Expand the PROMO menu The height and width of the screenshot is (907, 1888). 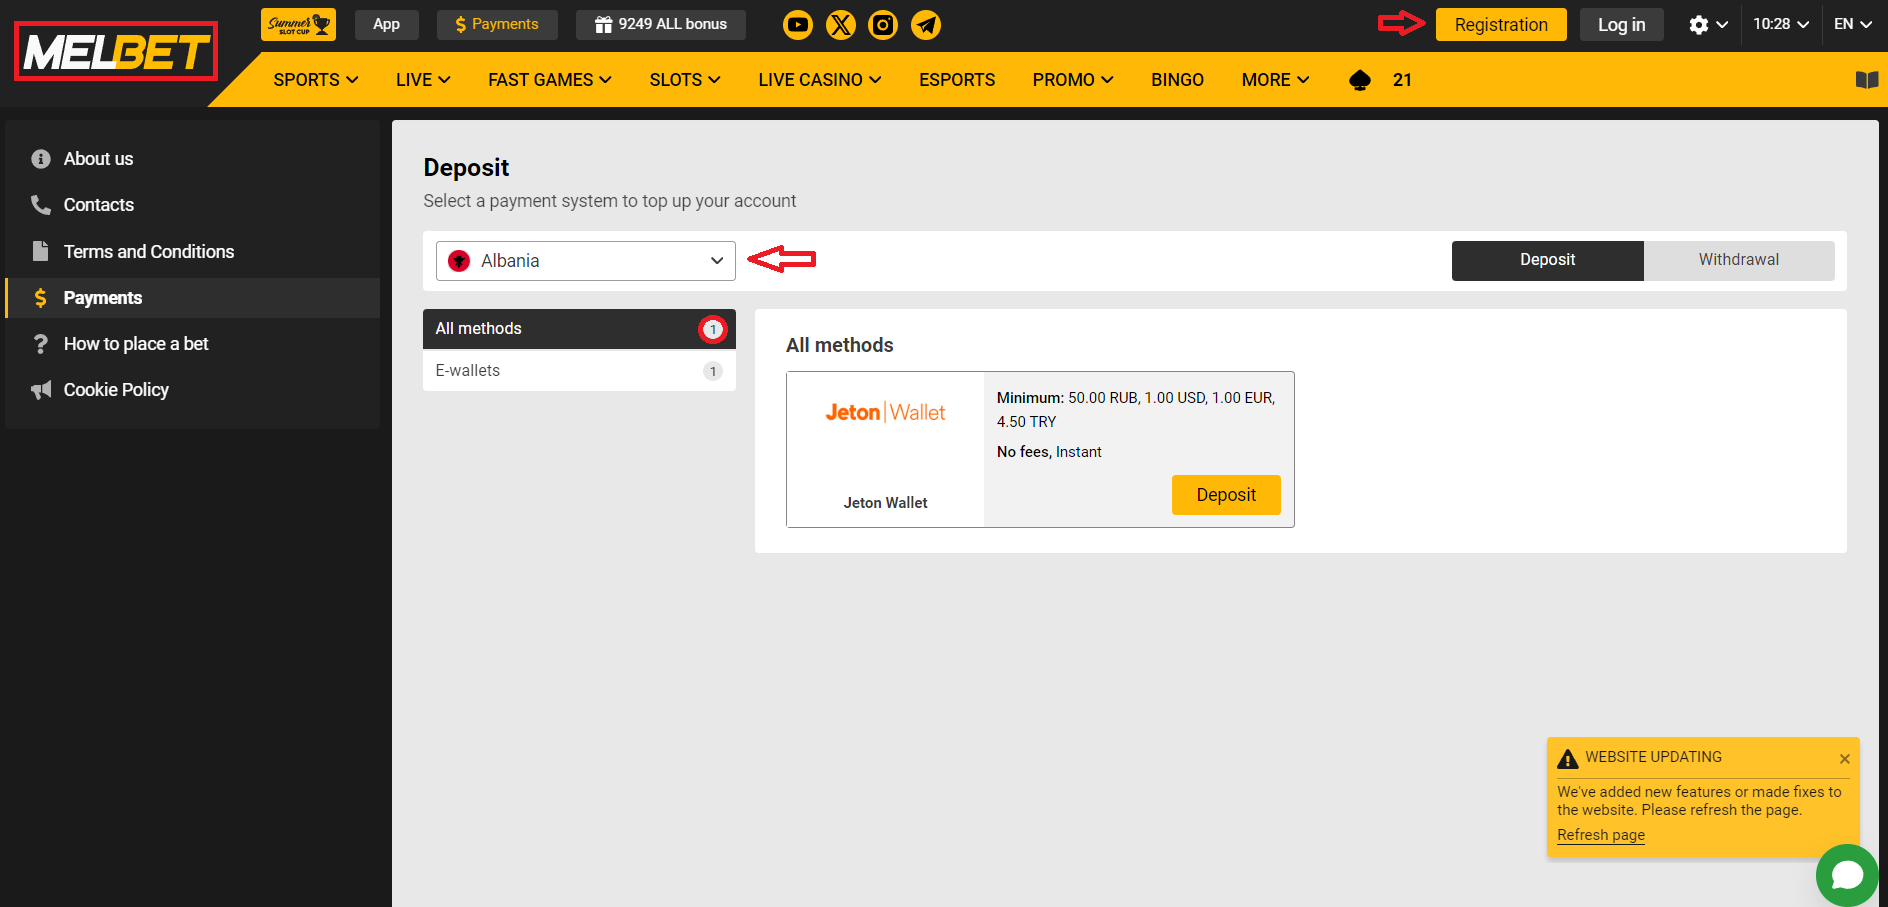coord(1073,80)
